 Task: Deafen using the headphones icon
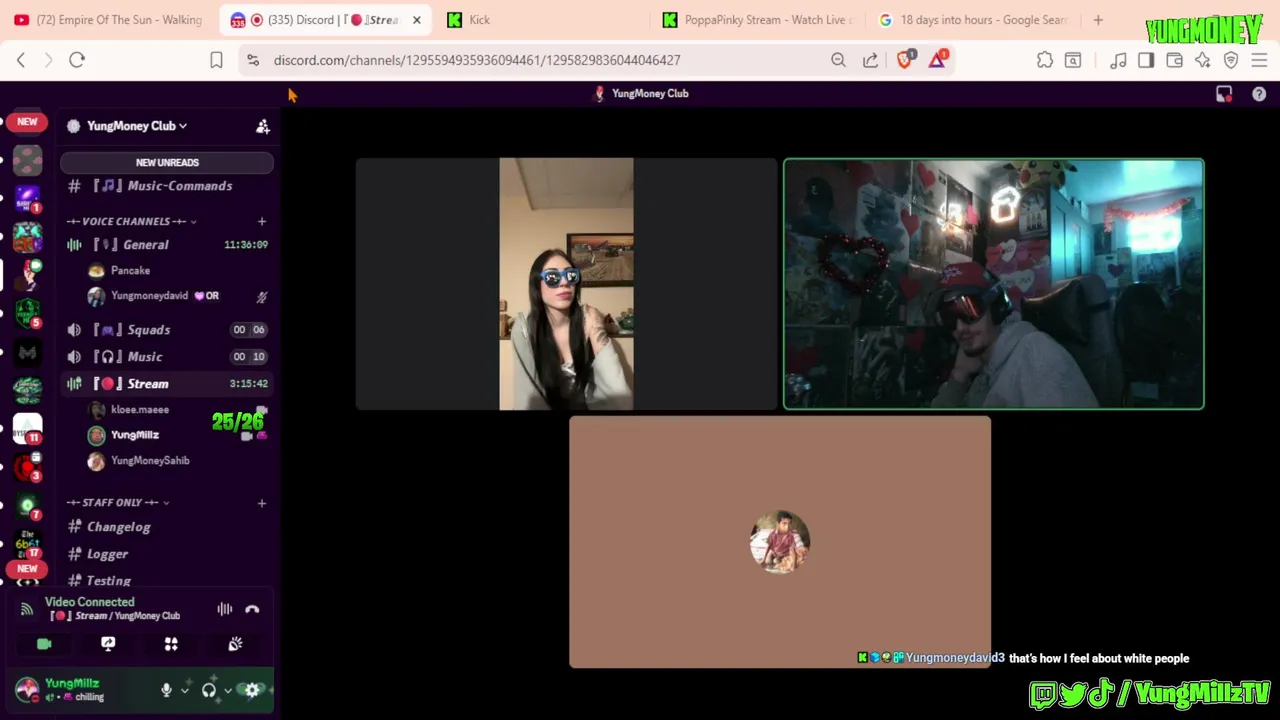coord(209,690)
